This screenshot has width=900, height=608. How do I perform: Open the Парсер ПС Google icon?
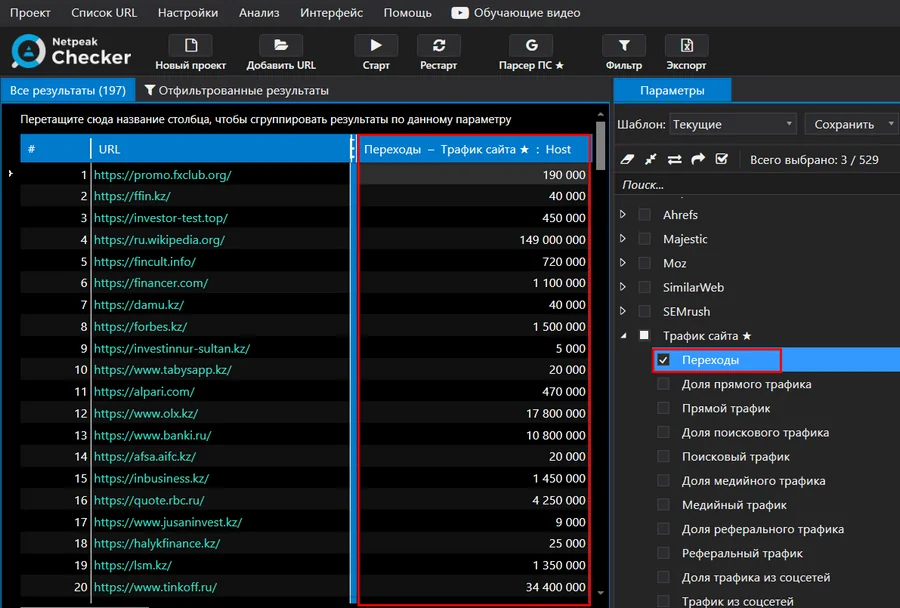(532, 45)
